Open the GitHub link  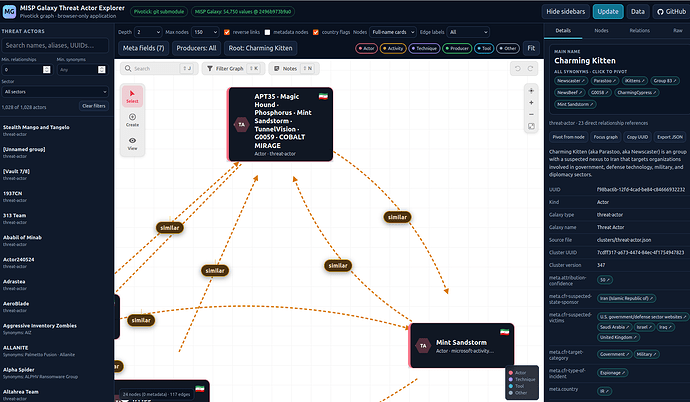pos(671,12)
